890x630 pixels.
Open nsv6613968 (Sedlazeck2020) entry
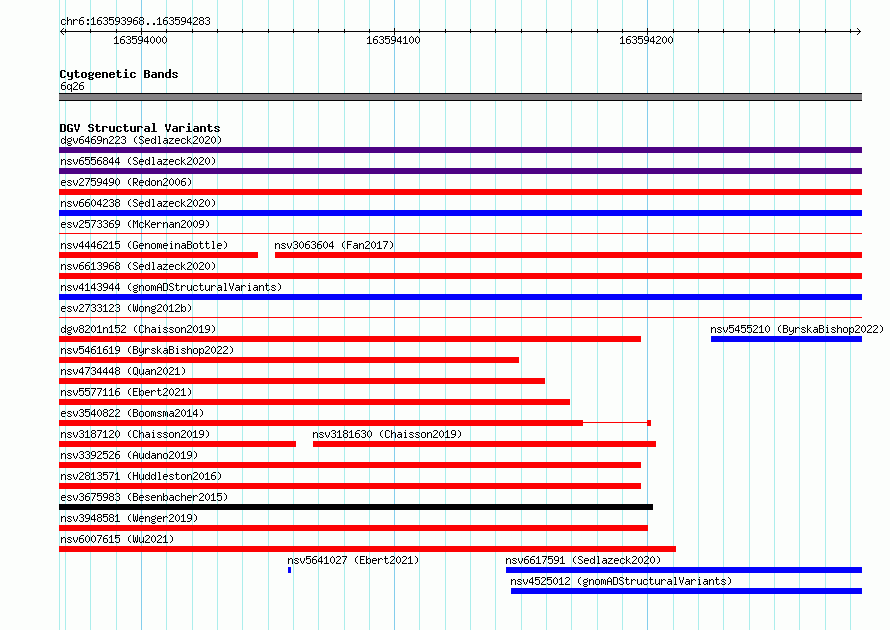pyautogui.click(x=138, y=266)
